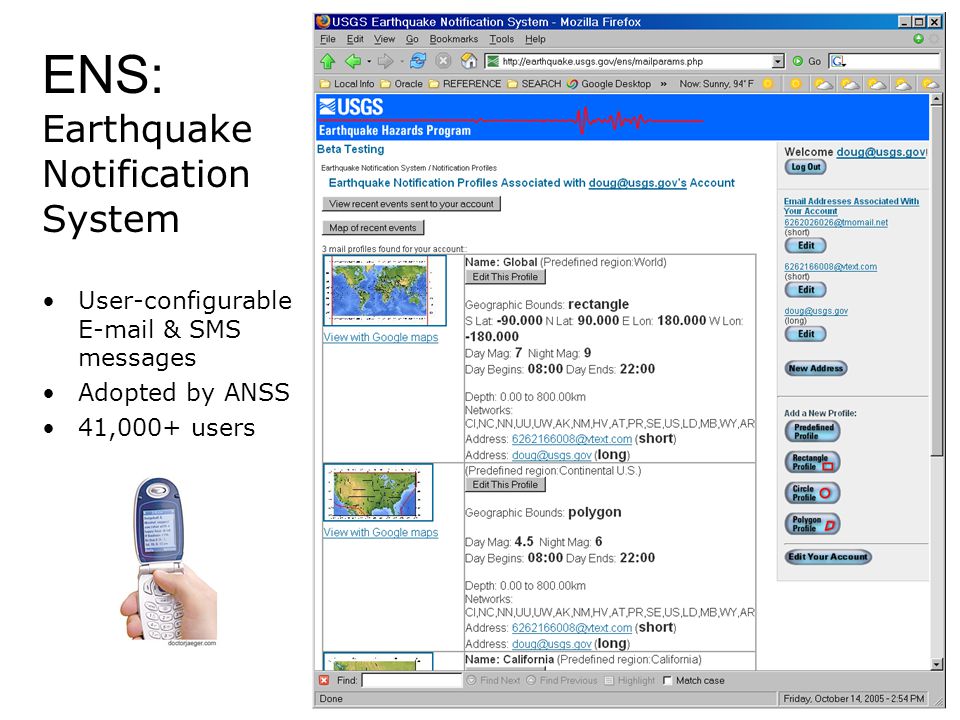The image size is (960, 720).
Task: Reload the page with the Refresh icon
Action: 418,61
